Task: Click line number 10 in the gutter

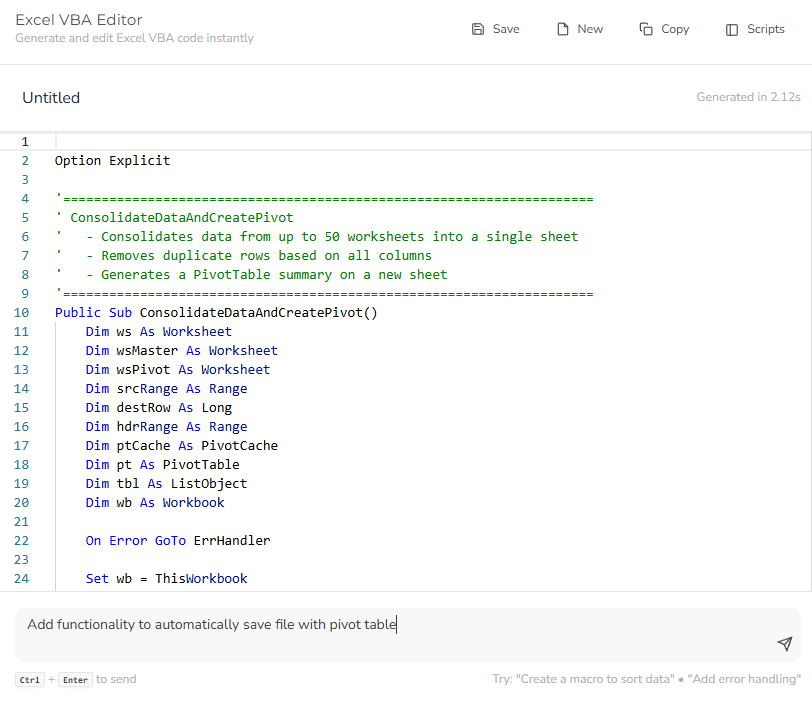Action: (21, 312)
